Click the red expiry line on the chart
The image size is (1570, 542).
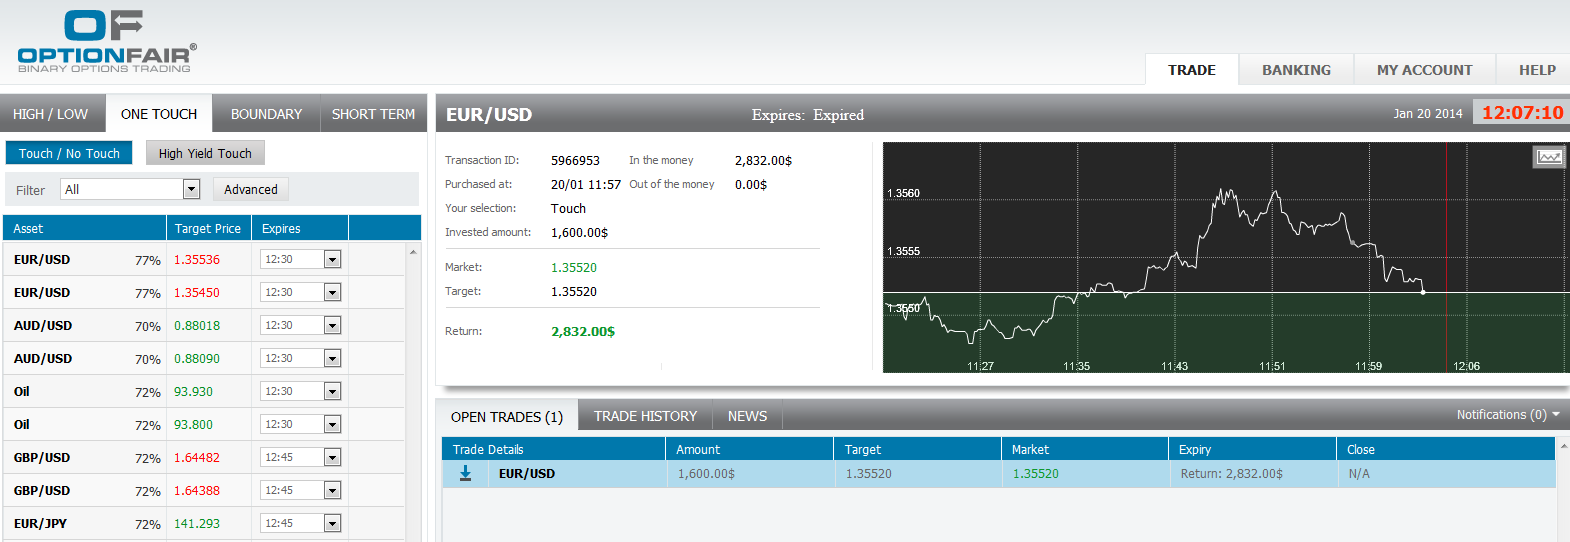coord(1446,250)
